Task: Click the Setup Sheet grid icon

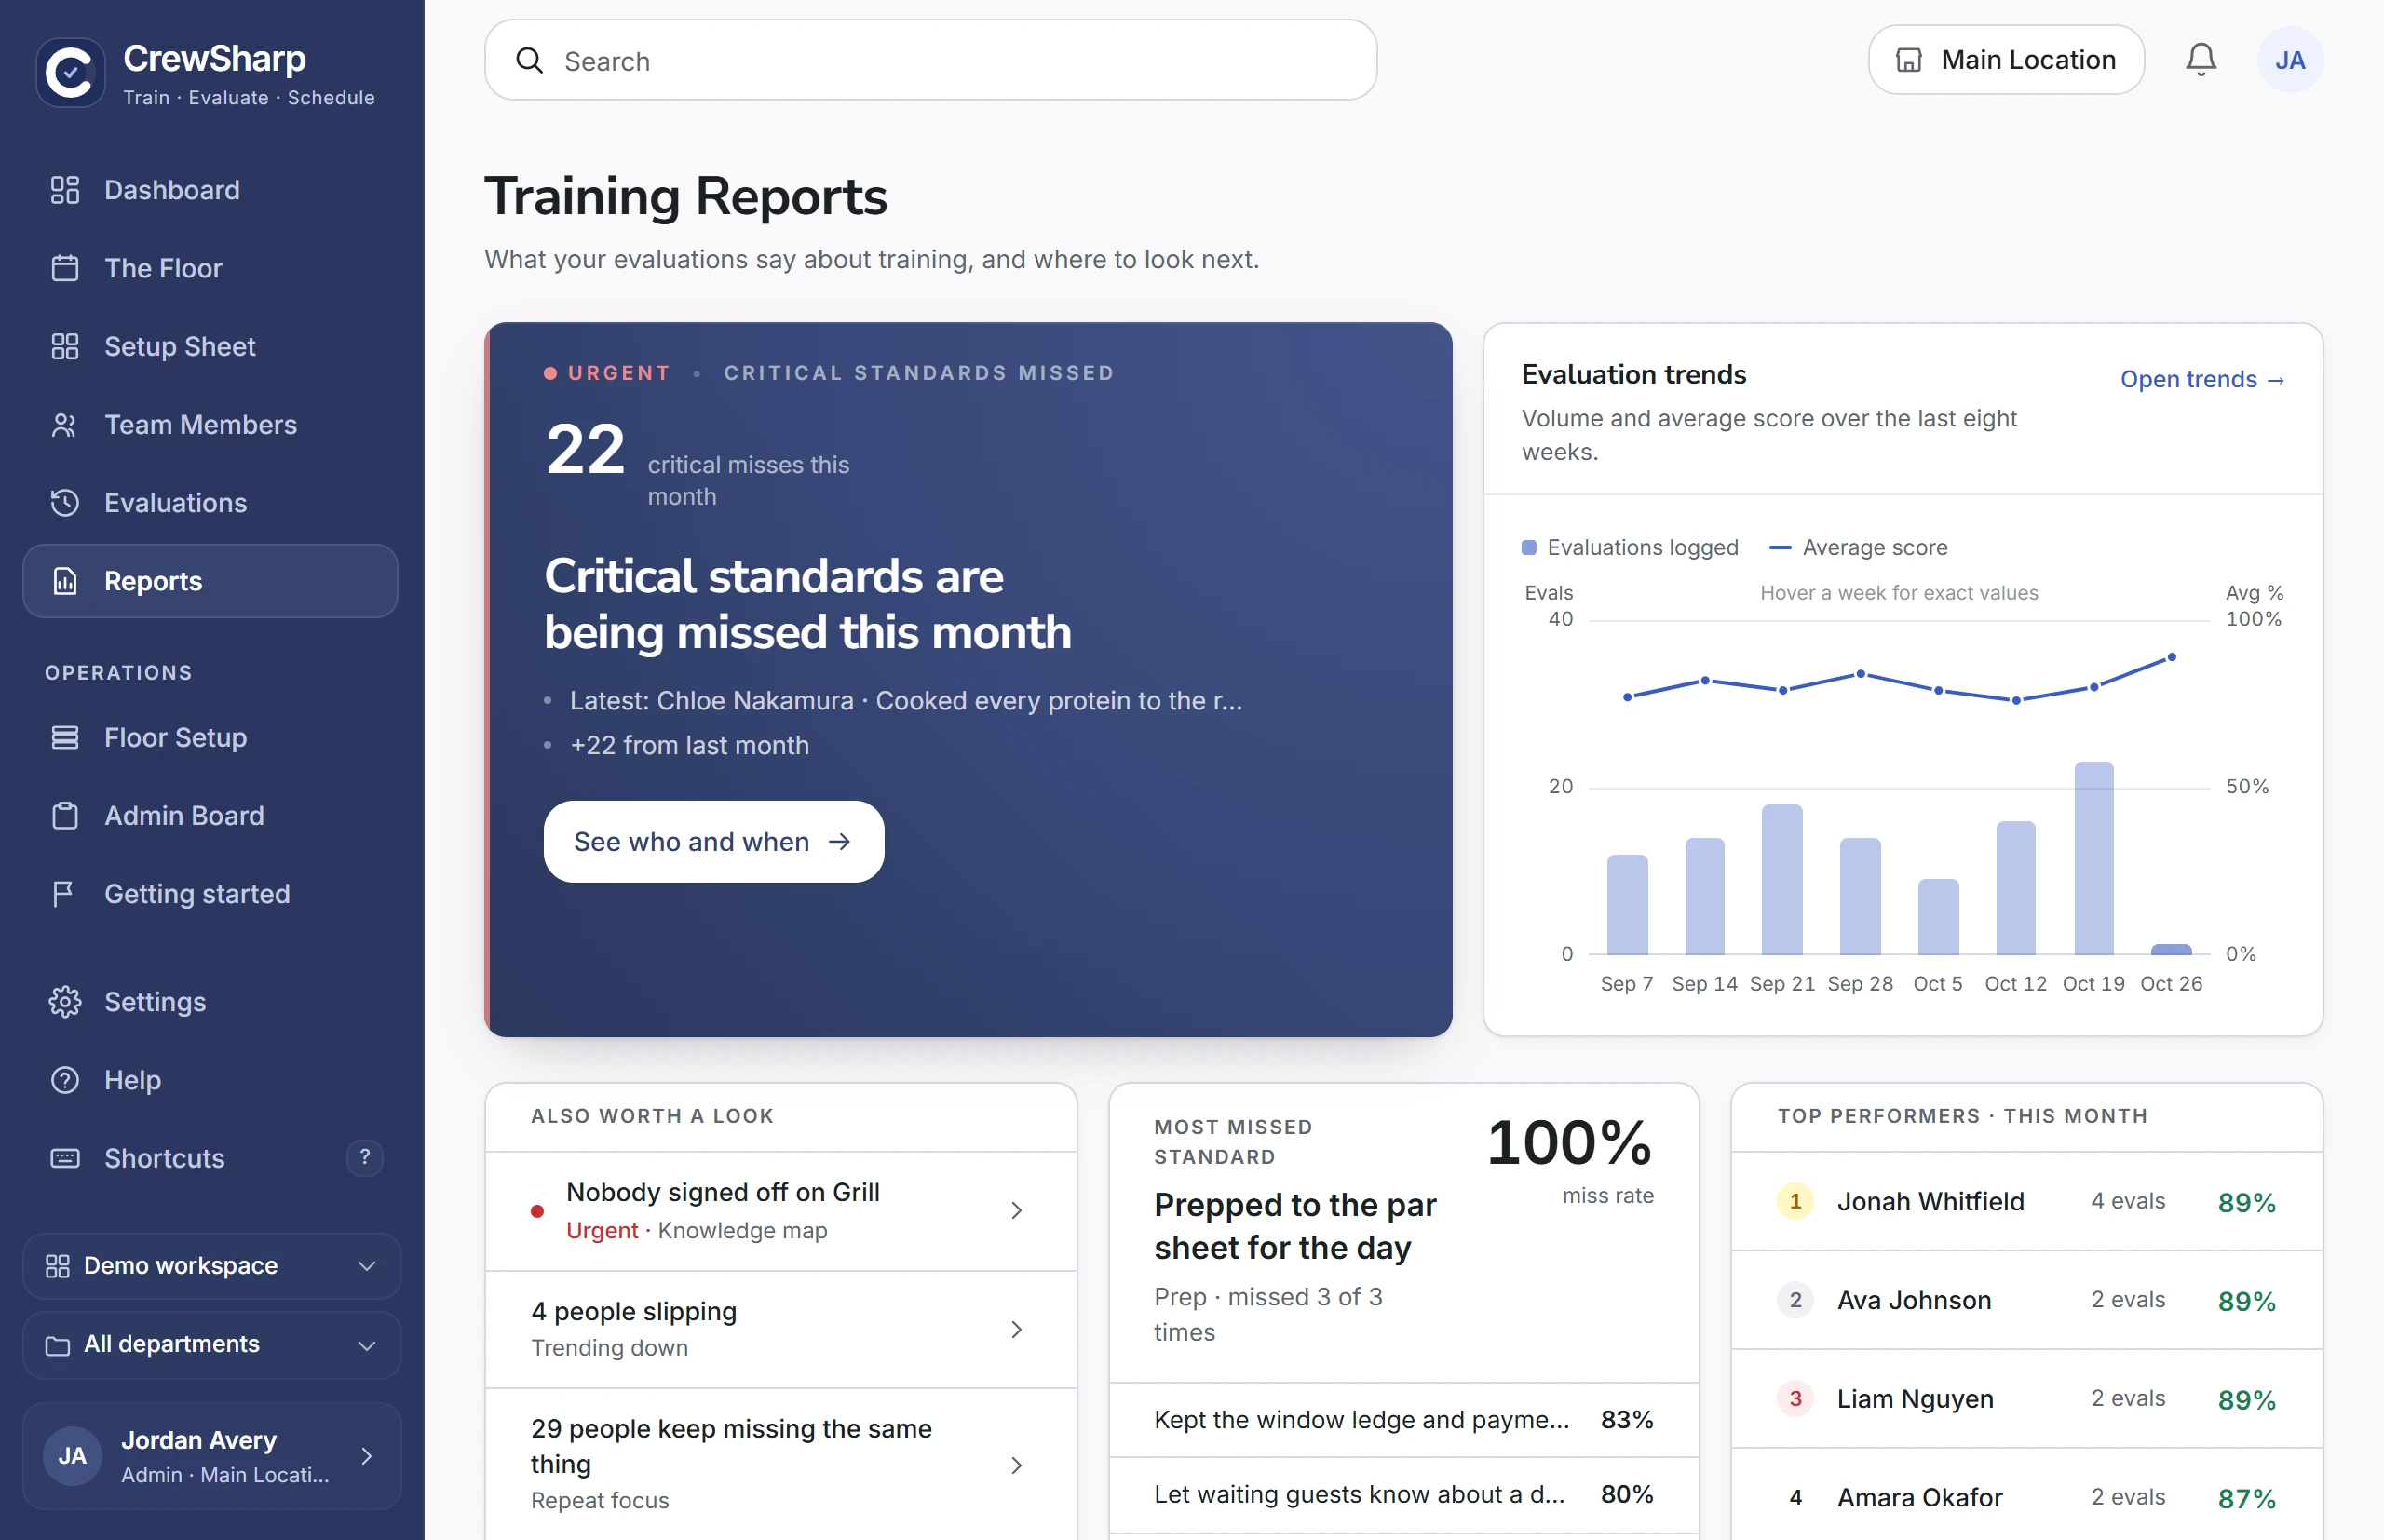Action: [x=65, y=346]
